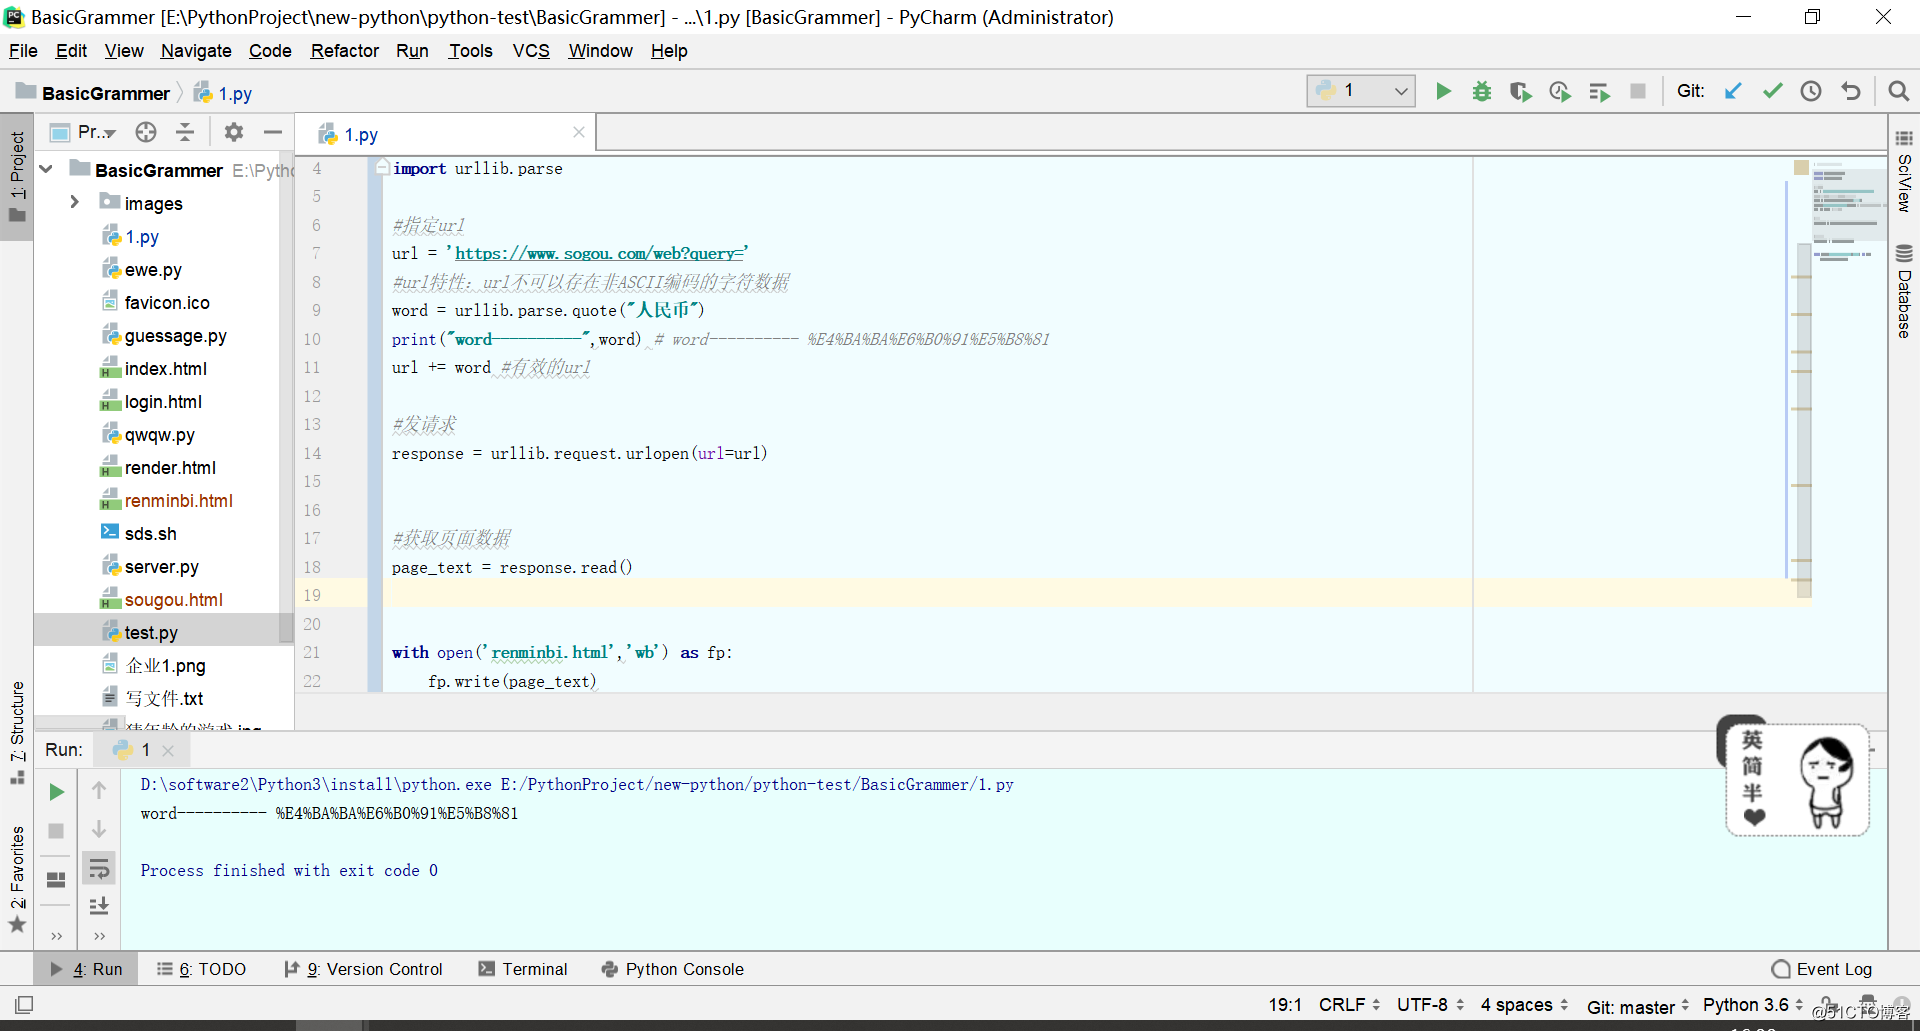This screenshot has height=1031, width=1920.
Task: Open the Refactor menu
Action: (344, 51)
